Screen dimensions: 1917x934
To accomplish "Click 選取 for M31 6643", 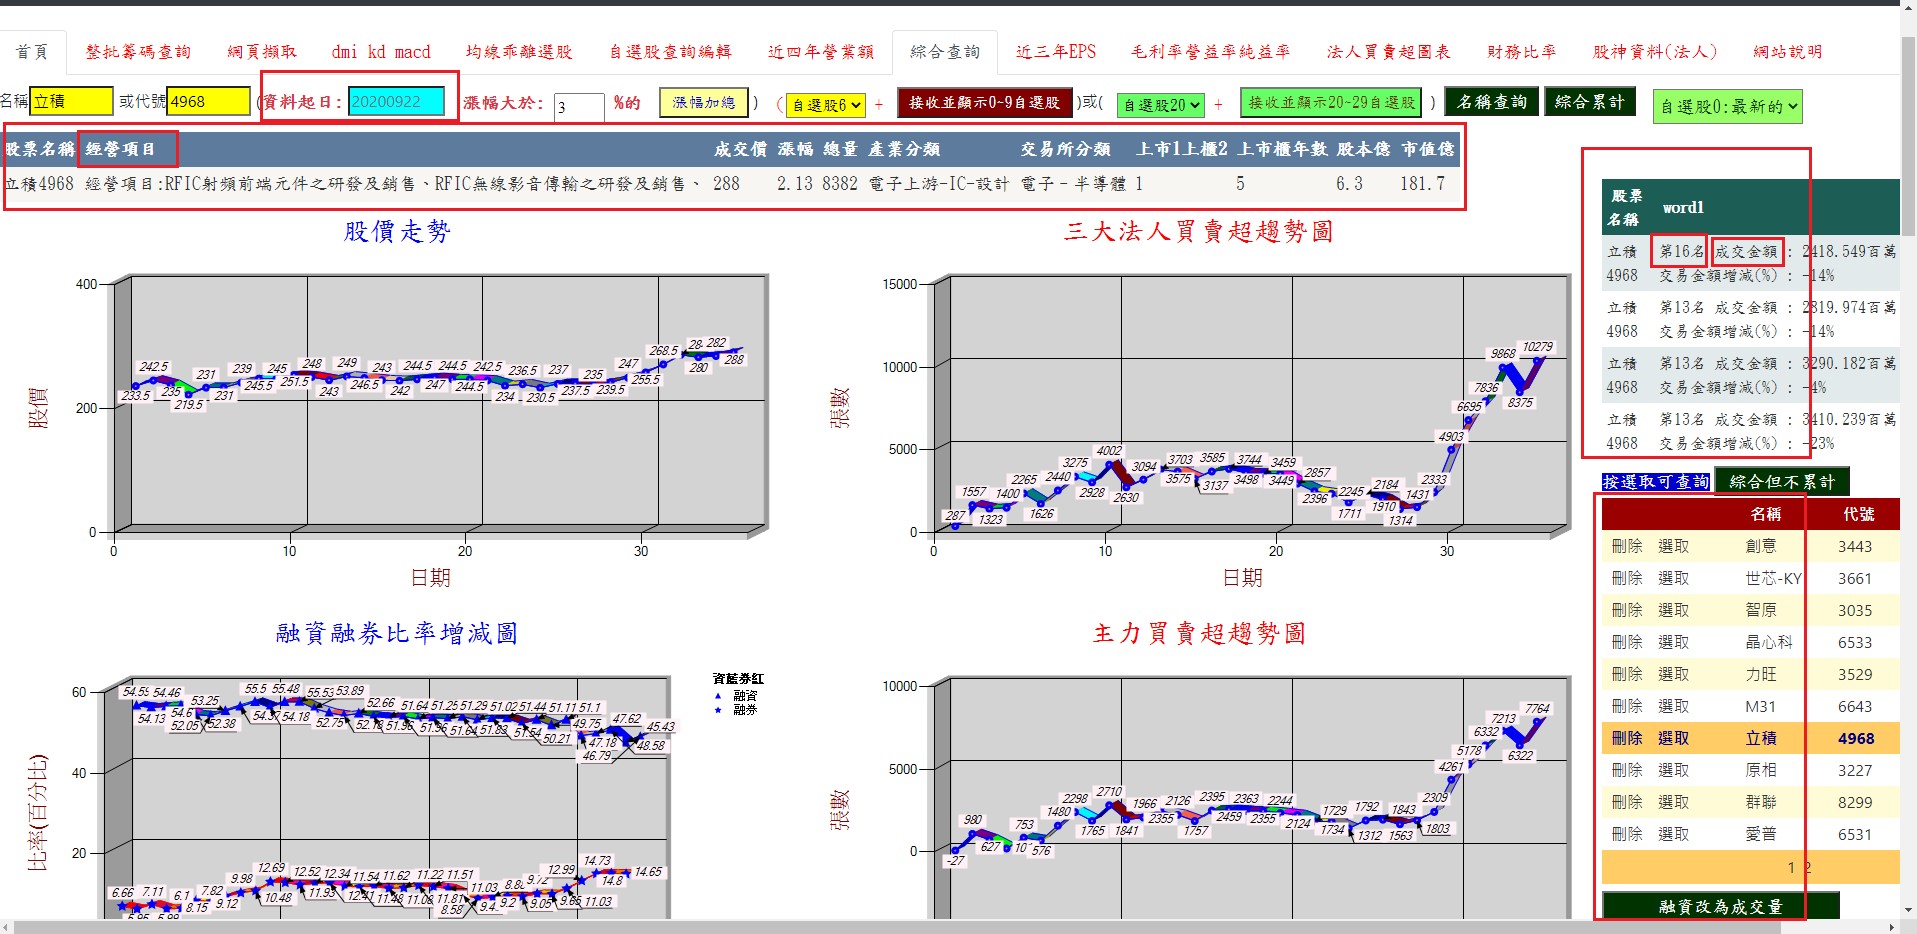I will [1673, 706].
